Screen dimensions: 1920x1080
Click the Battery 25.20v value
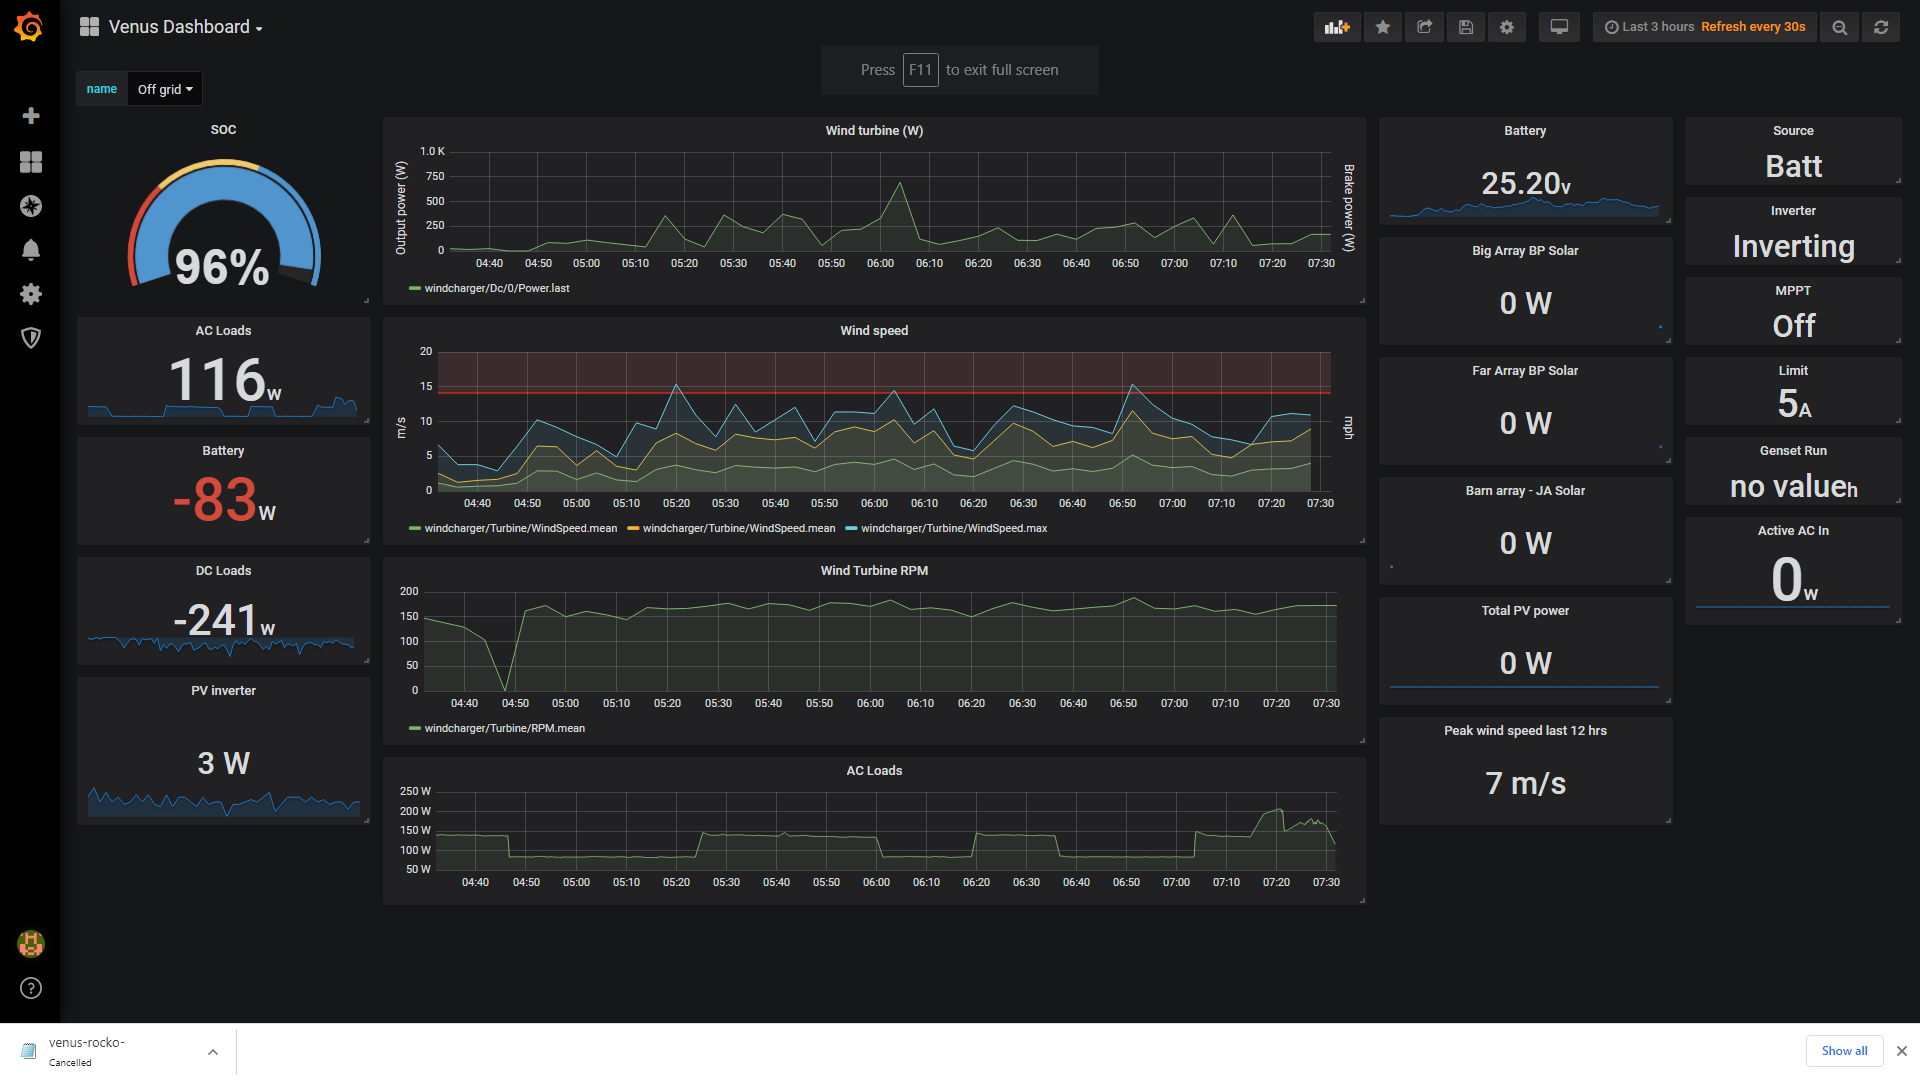coord(1525,183)
